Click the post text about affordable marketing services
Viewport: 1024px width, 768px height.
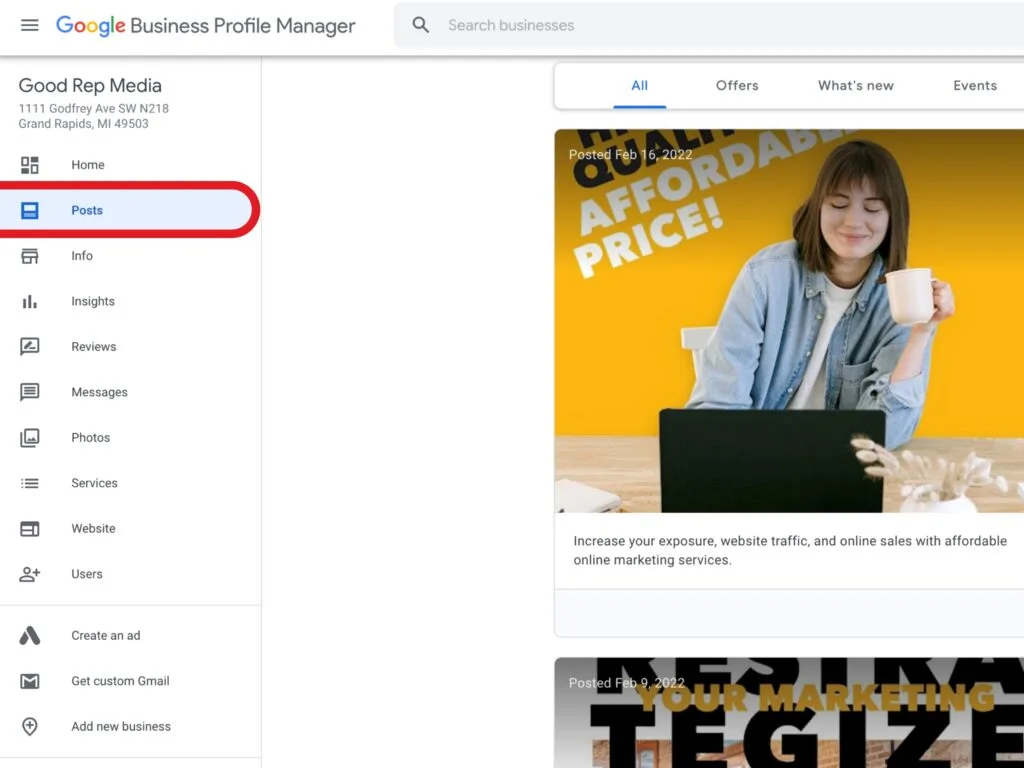(790, 551)
